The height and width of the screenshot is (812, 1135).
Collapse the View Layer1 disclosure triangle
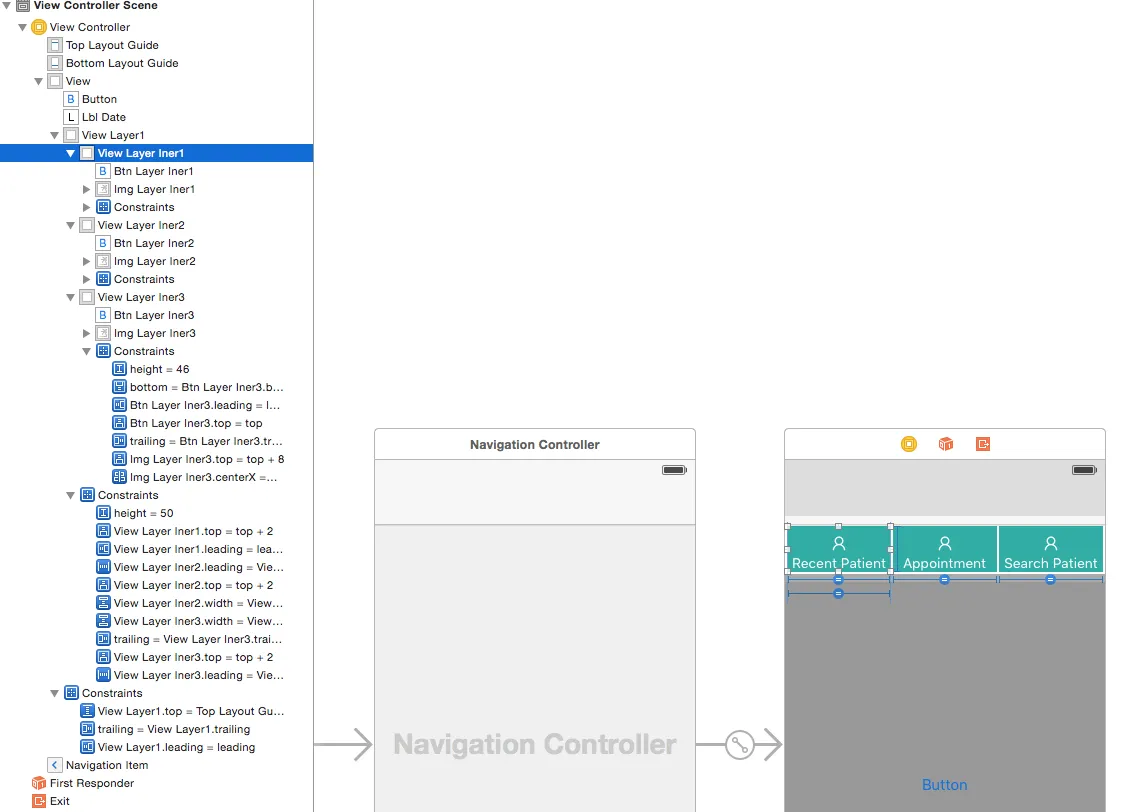54,135
